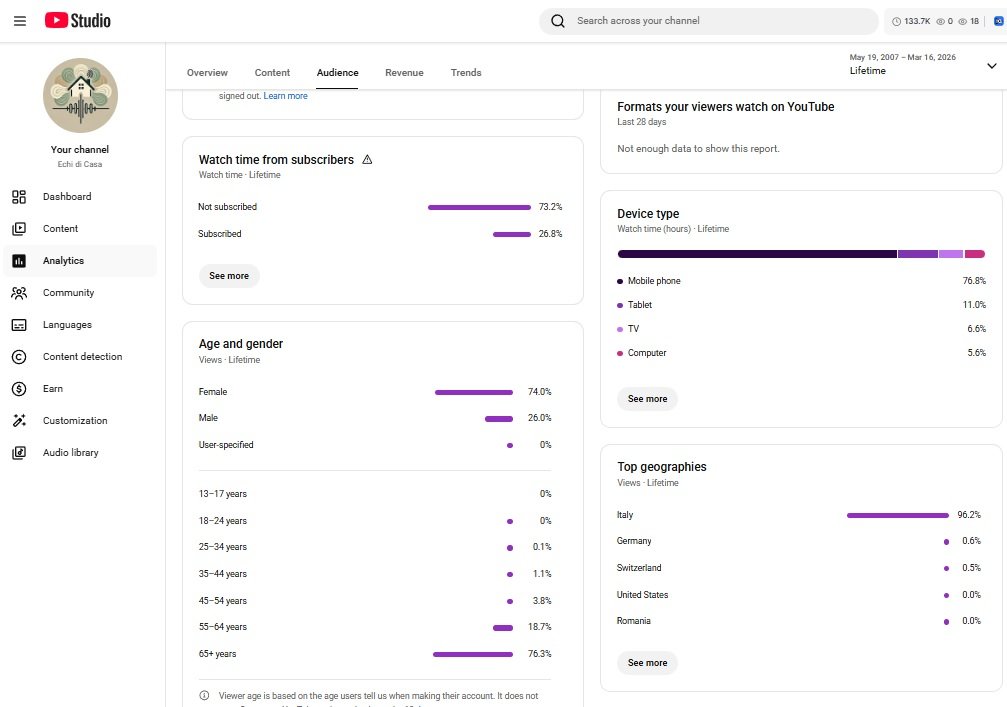
Task: Switch to the Overview tab
Action: tap(207, 73)
